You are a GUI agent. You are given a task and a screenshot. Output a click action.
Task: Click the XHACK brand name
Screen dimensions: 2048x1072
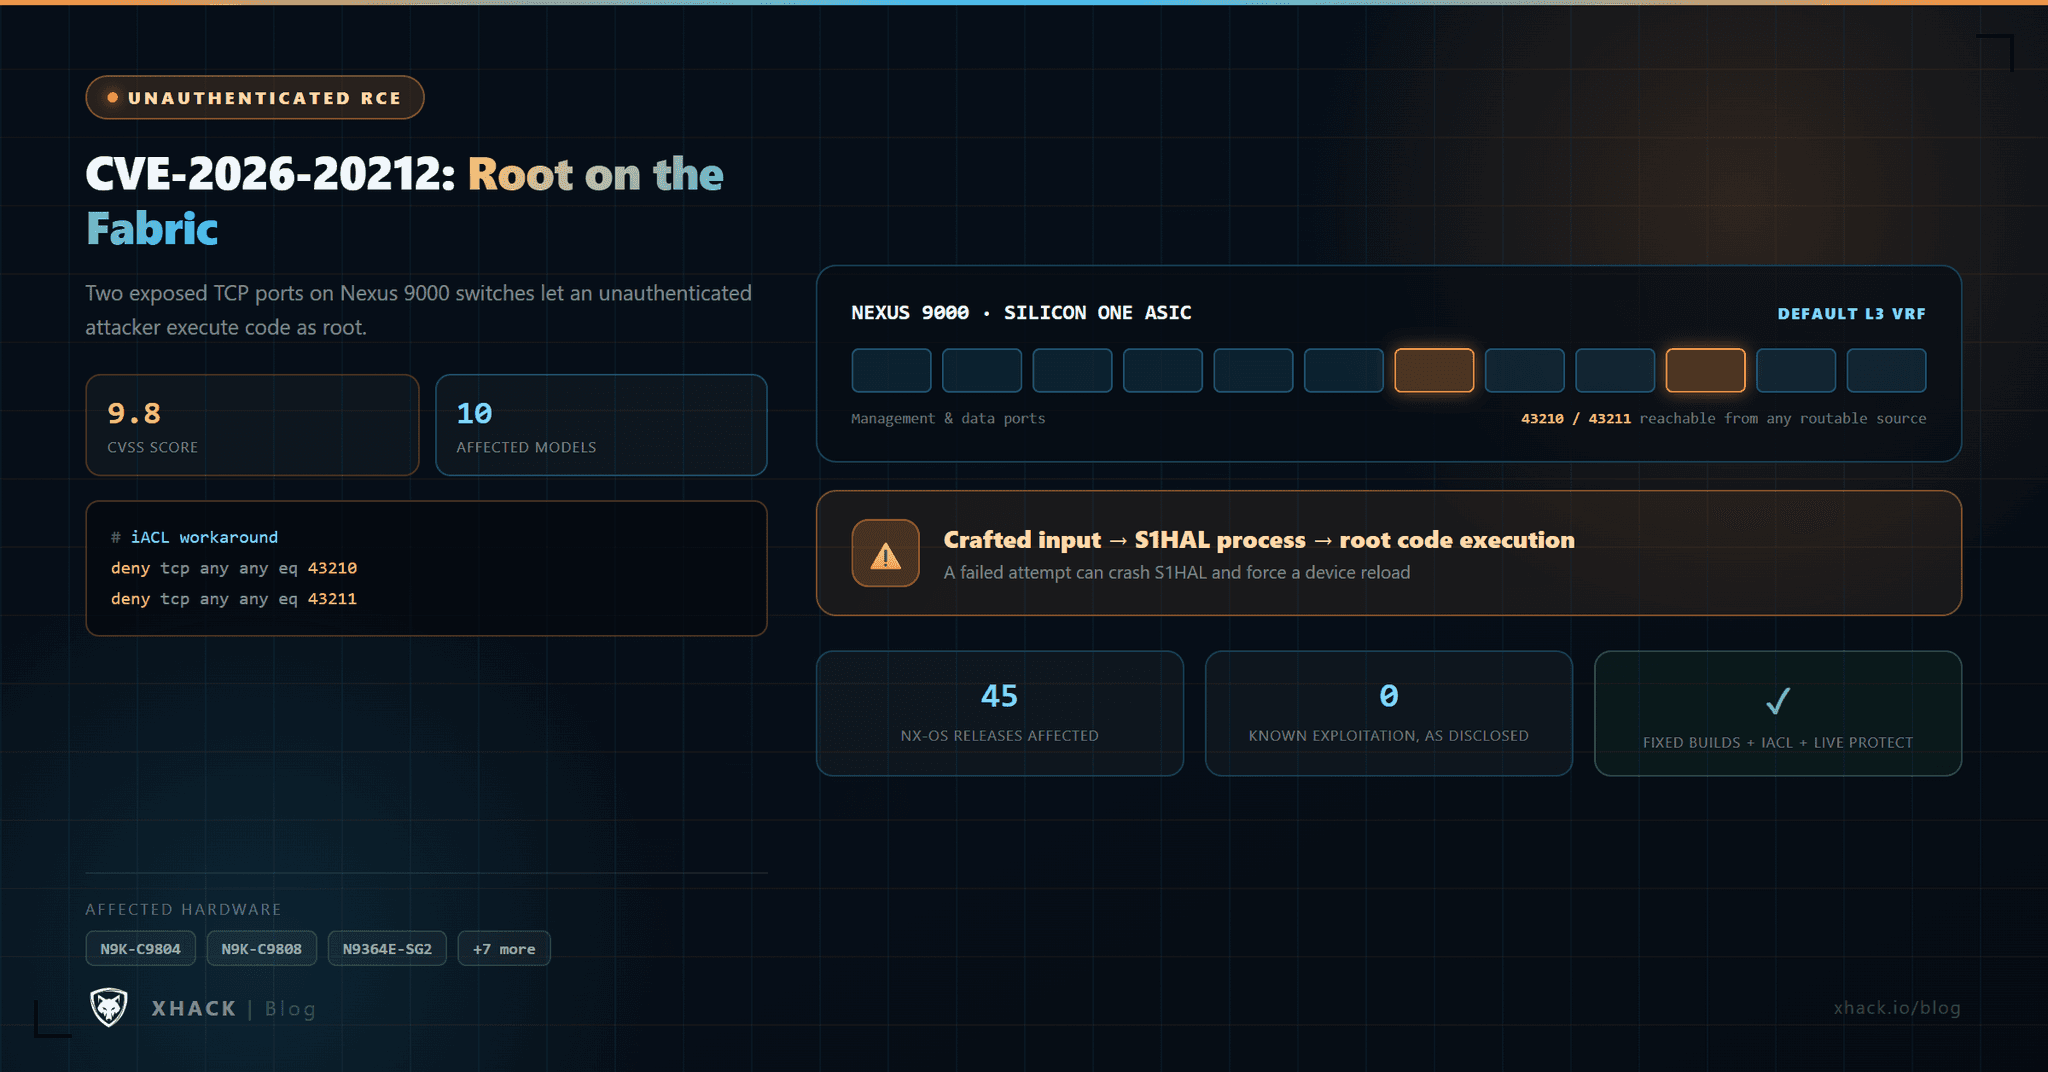pos(194,1008)
